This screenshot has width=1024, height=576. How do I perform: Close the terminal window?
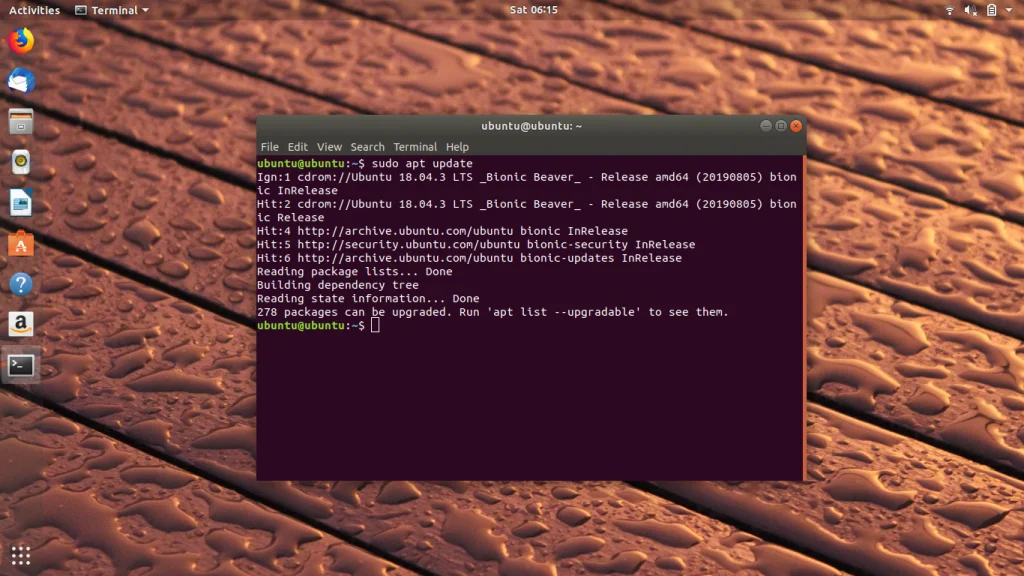click(x=796, y=125)
